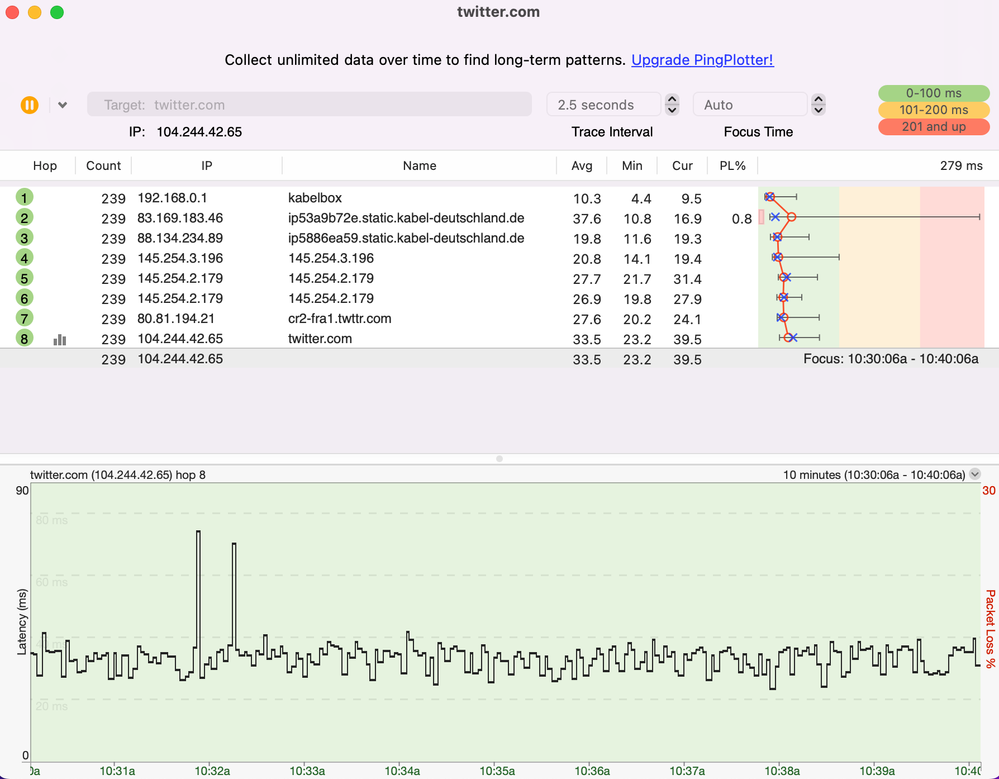Click the 279 ms graph scale label
The width and height of the screenshot is (999, 779).
(x=961, y=166)
